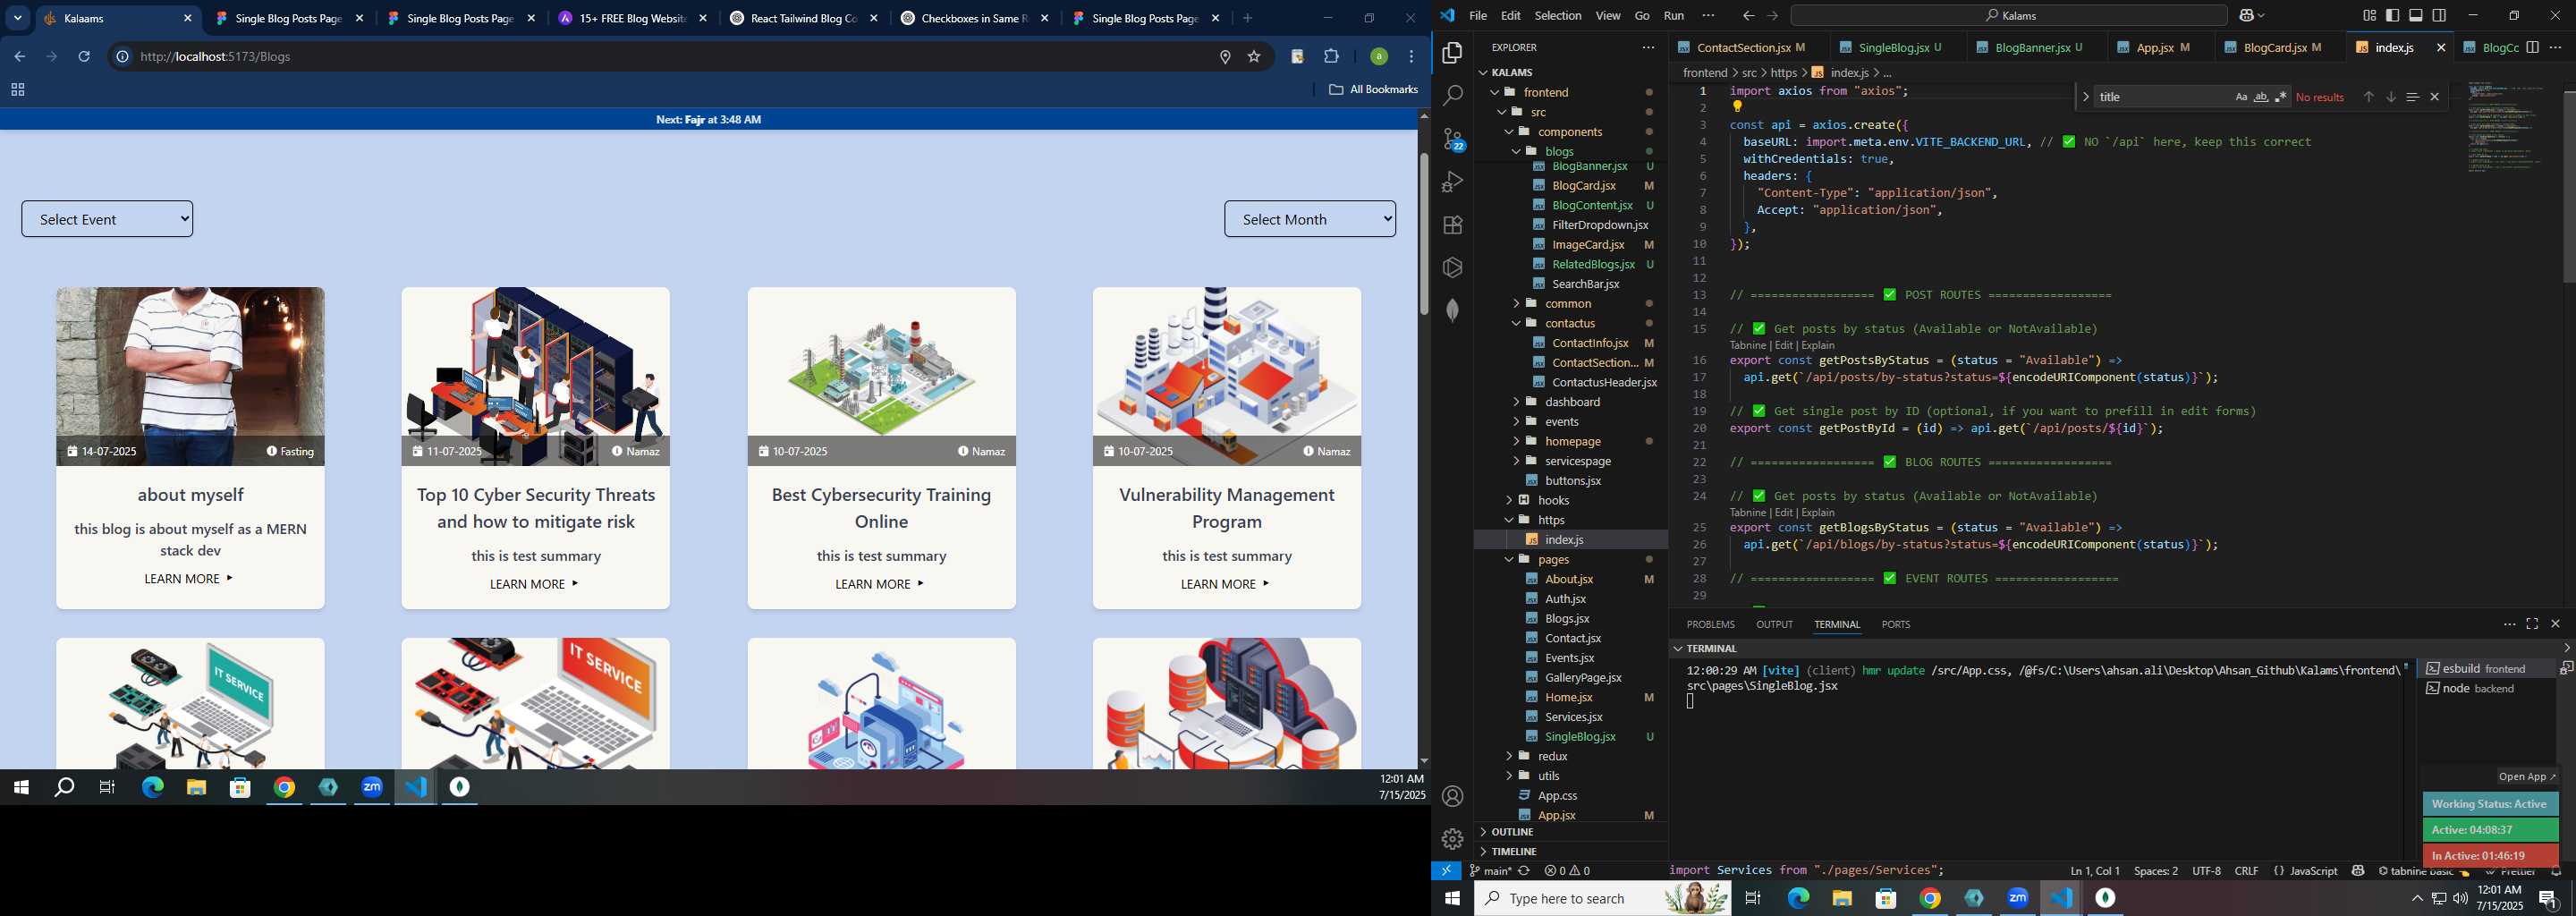
Task: Open the Select Event dropdown
Action: click(x=107, y=219)
